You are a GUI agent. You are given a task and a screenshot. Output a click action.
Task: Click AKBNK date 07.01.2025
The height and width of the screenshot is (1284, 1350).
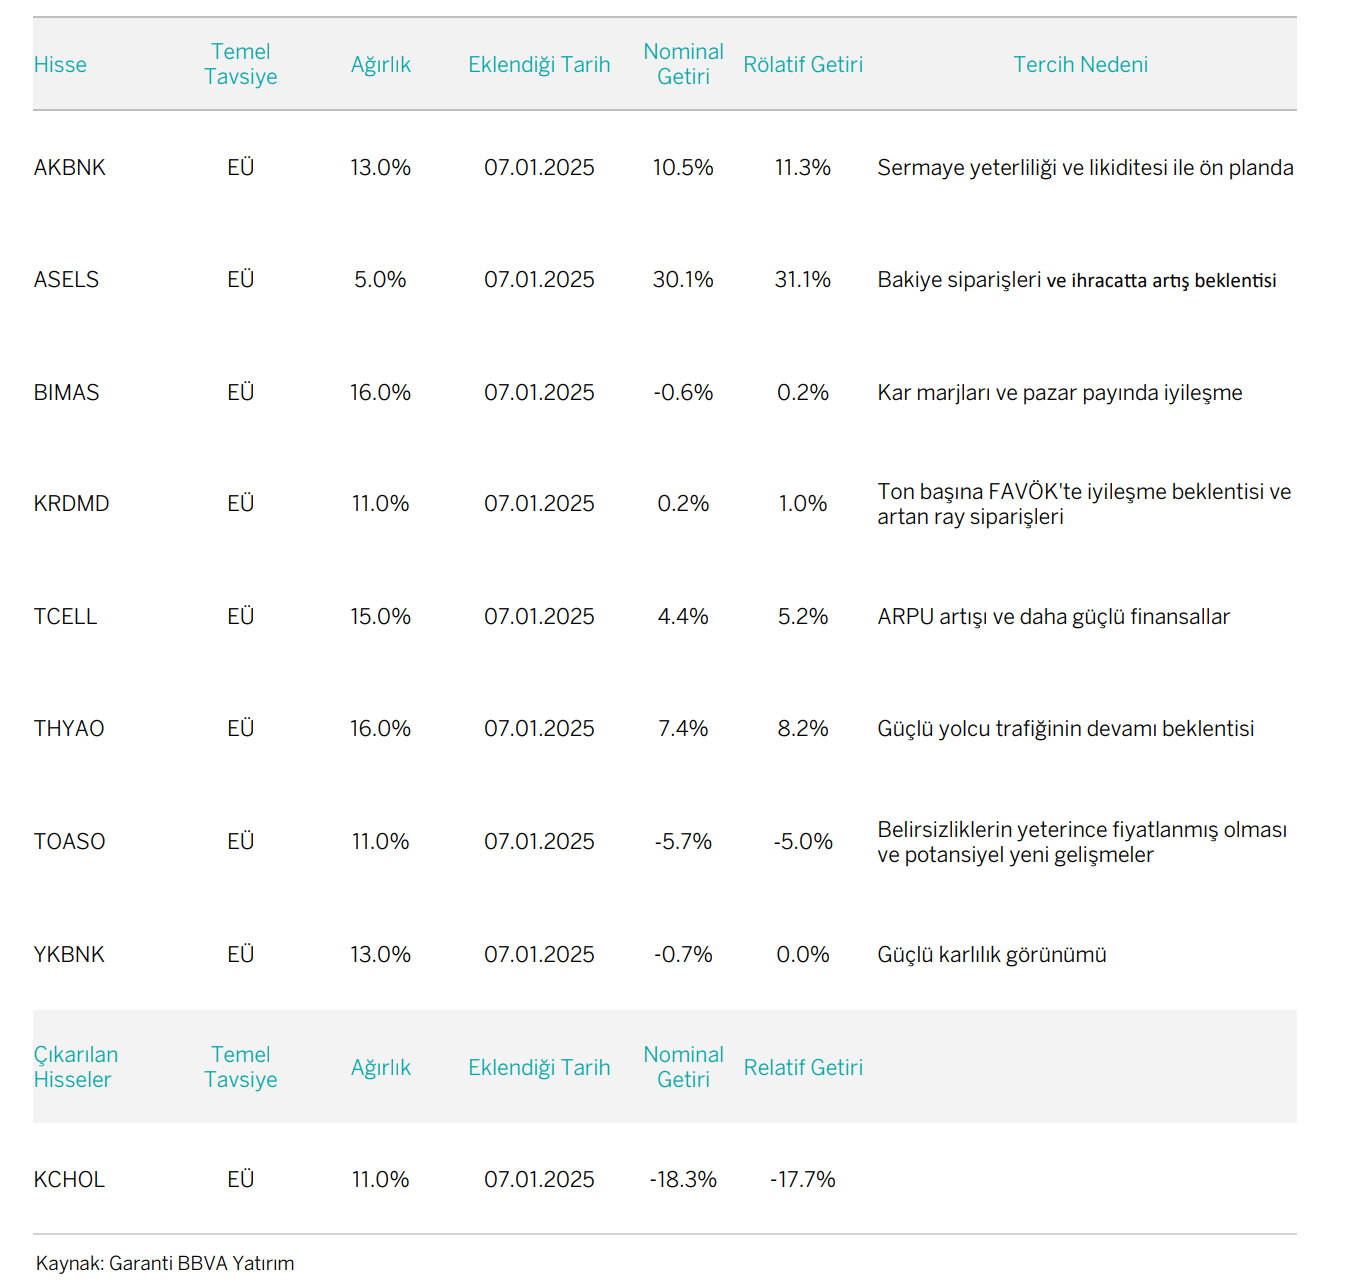[x=539, y=168]
